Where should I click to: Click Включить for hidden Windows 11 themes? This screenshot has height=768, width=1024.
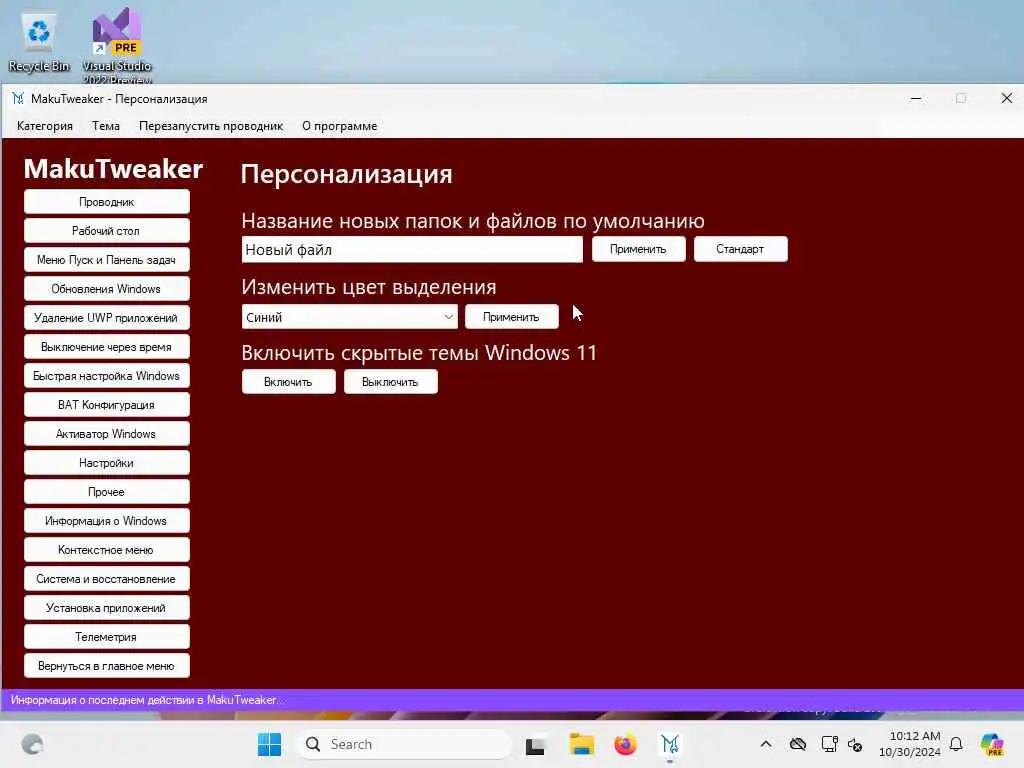point(289,382)
